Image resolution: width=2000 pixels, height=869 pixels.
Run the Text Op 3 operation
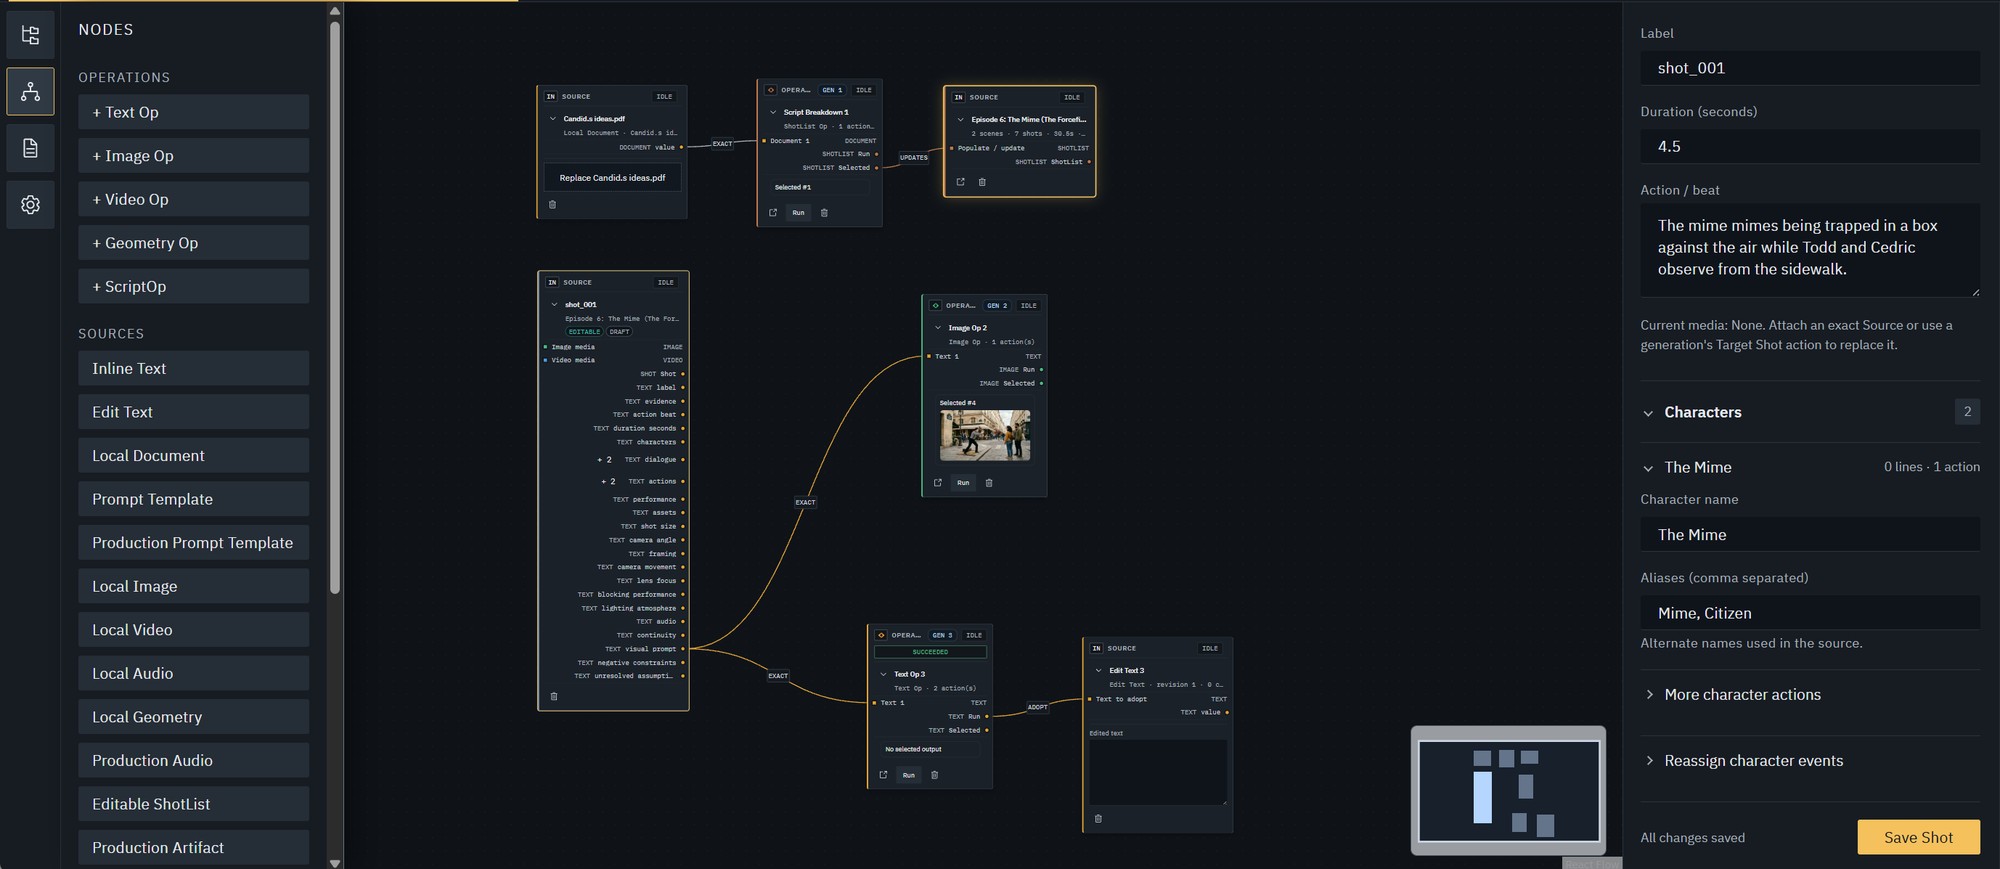click(x=908, y=774)
